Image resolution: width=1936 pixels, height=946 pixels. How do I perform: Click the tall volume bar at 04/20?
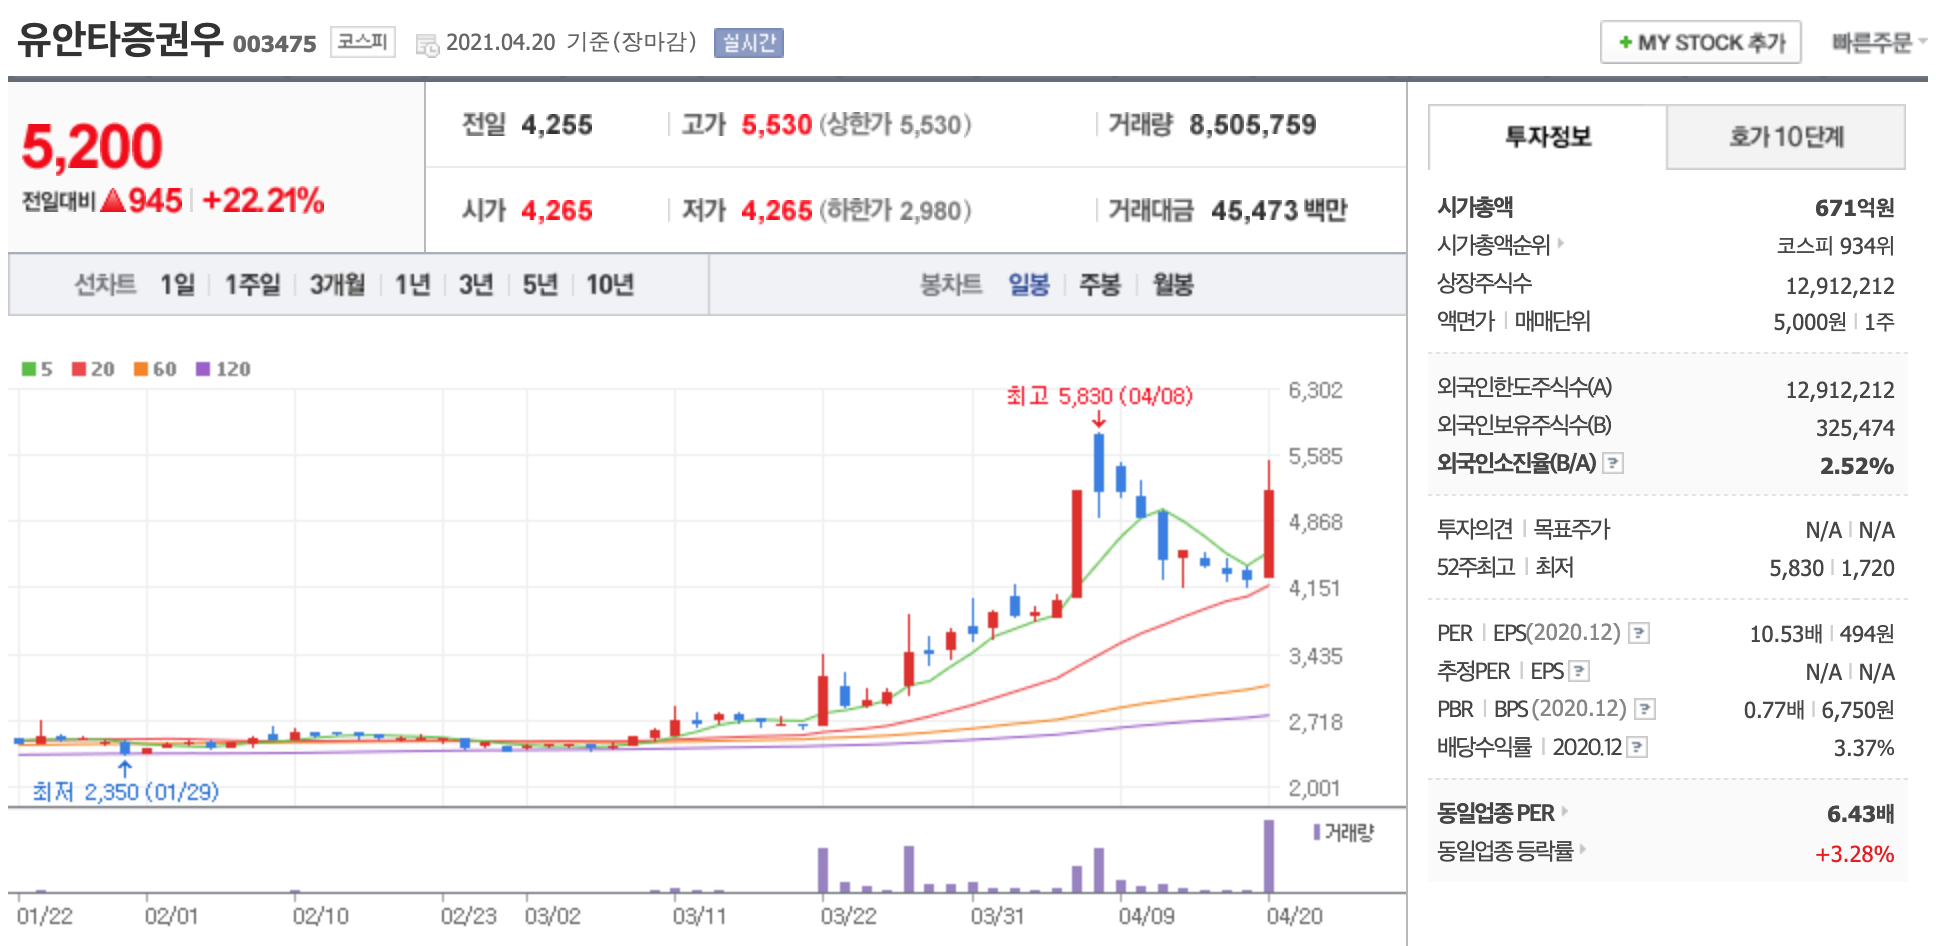1269,856
